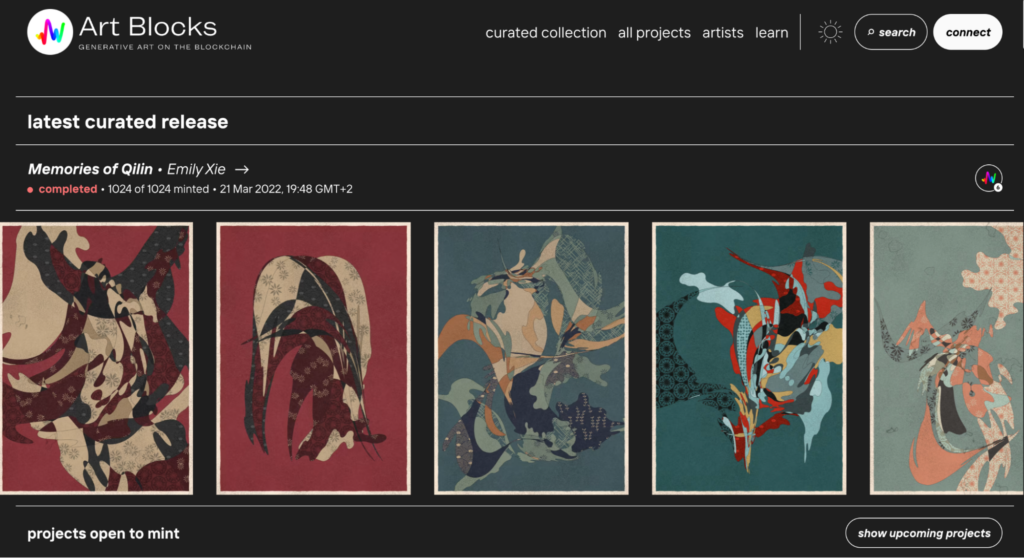
Task: Click the arrow next to Emily Xie
Action: pyautogui.click(x=242, y=169)
